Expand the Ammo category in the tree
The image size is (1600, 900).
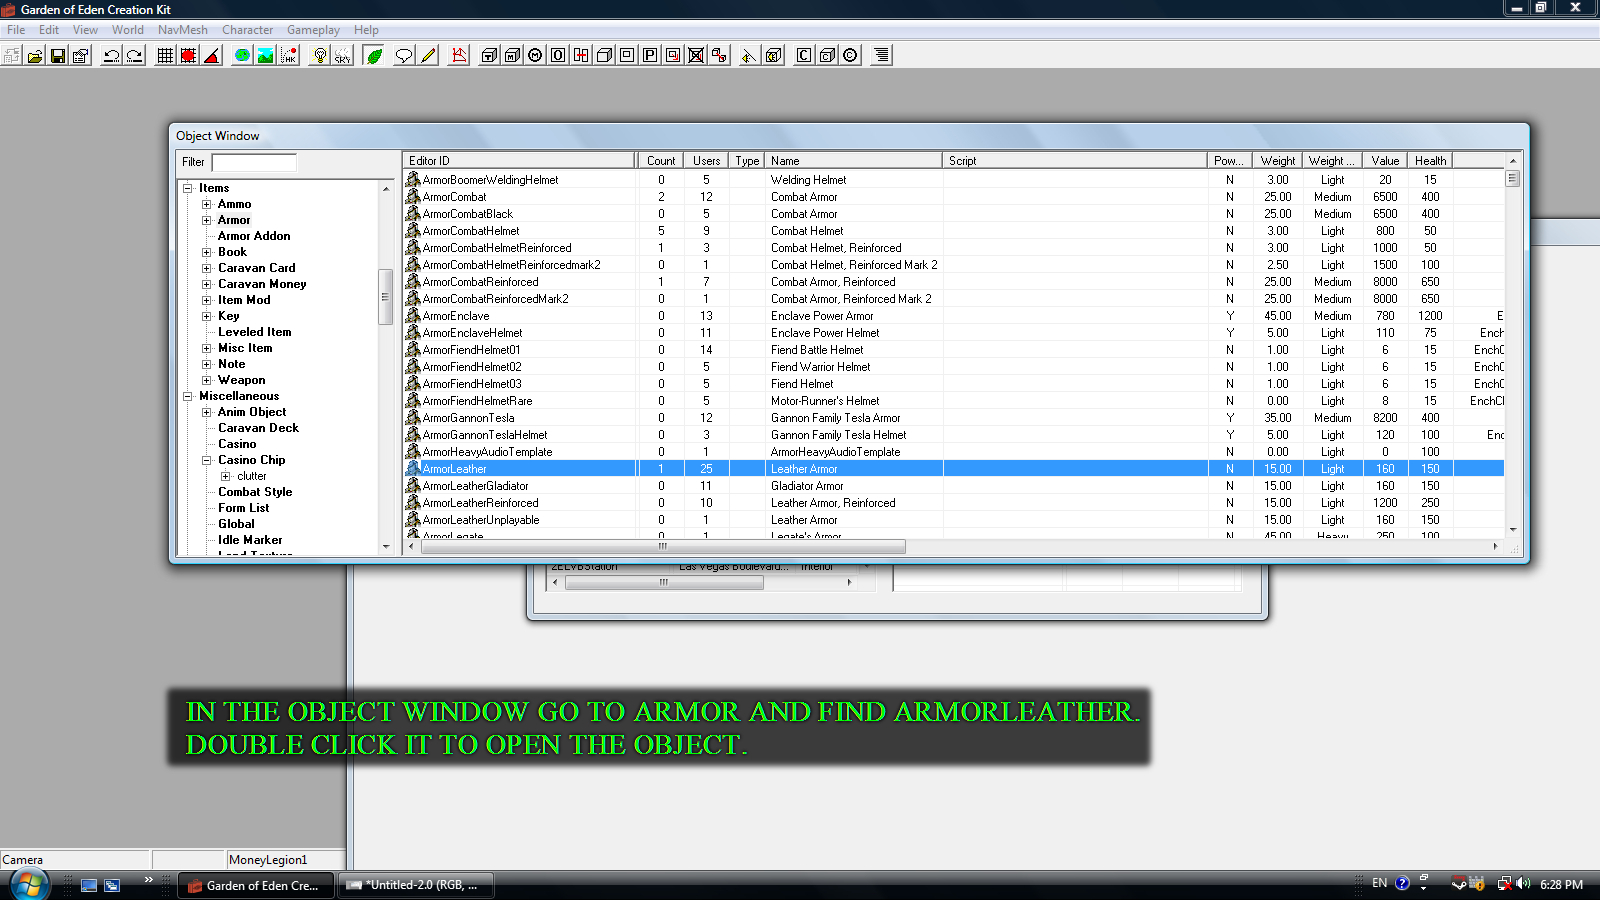[x=207, y=204]
